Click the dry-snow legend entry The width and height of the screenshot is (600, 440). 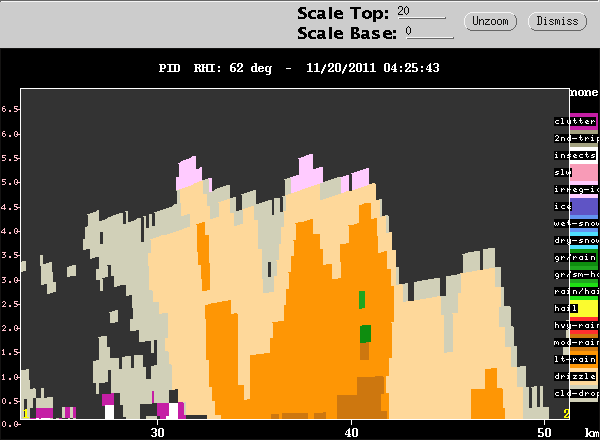click(x=576, y=240)
